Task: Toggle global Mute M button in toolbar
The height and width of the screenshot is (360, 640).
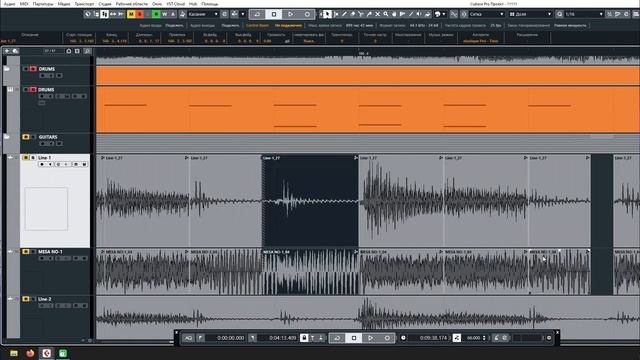Action: (131, 14)
